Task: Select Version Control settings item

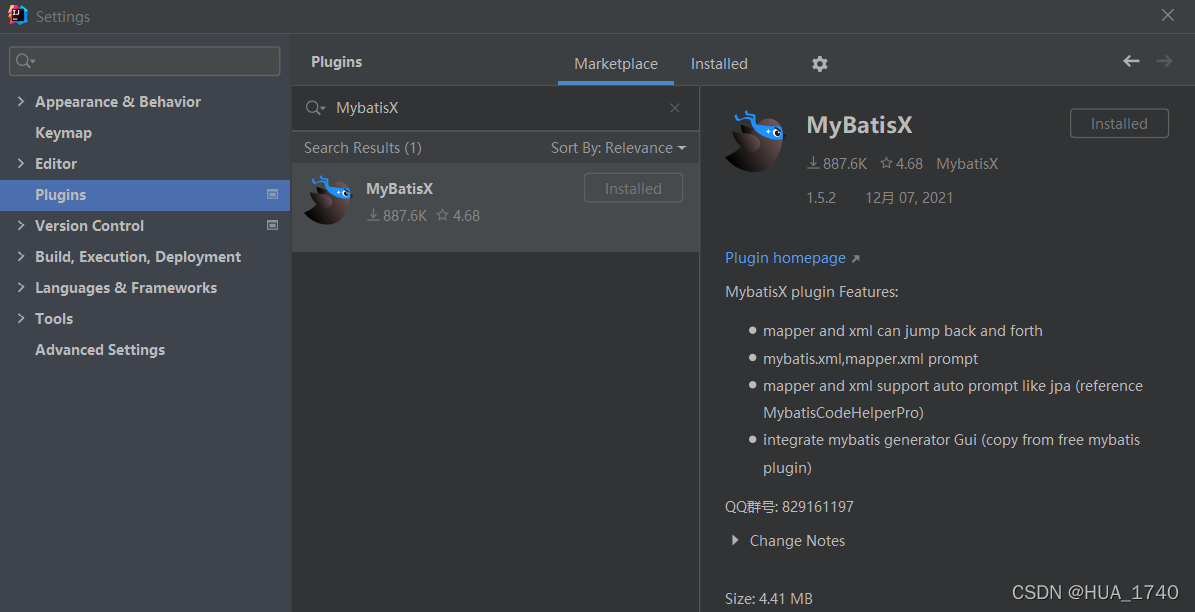Action: [x=89, y=226]
